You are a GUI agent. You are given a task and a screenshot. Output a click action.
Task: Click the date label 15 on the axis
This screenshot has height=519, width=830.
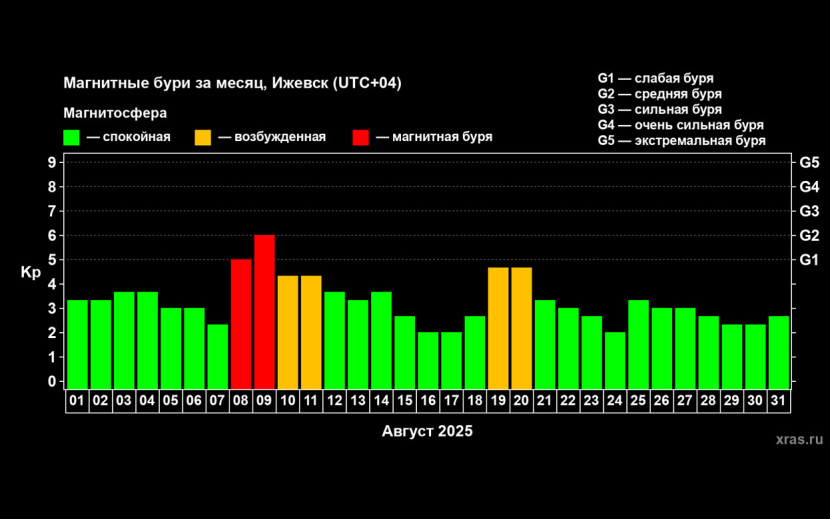[404, 400]
